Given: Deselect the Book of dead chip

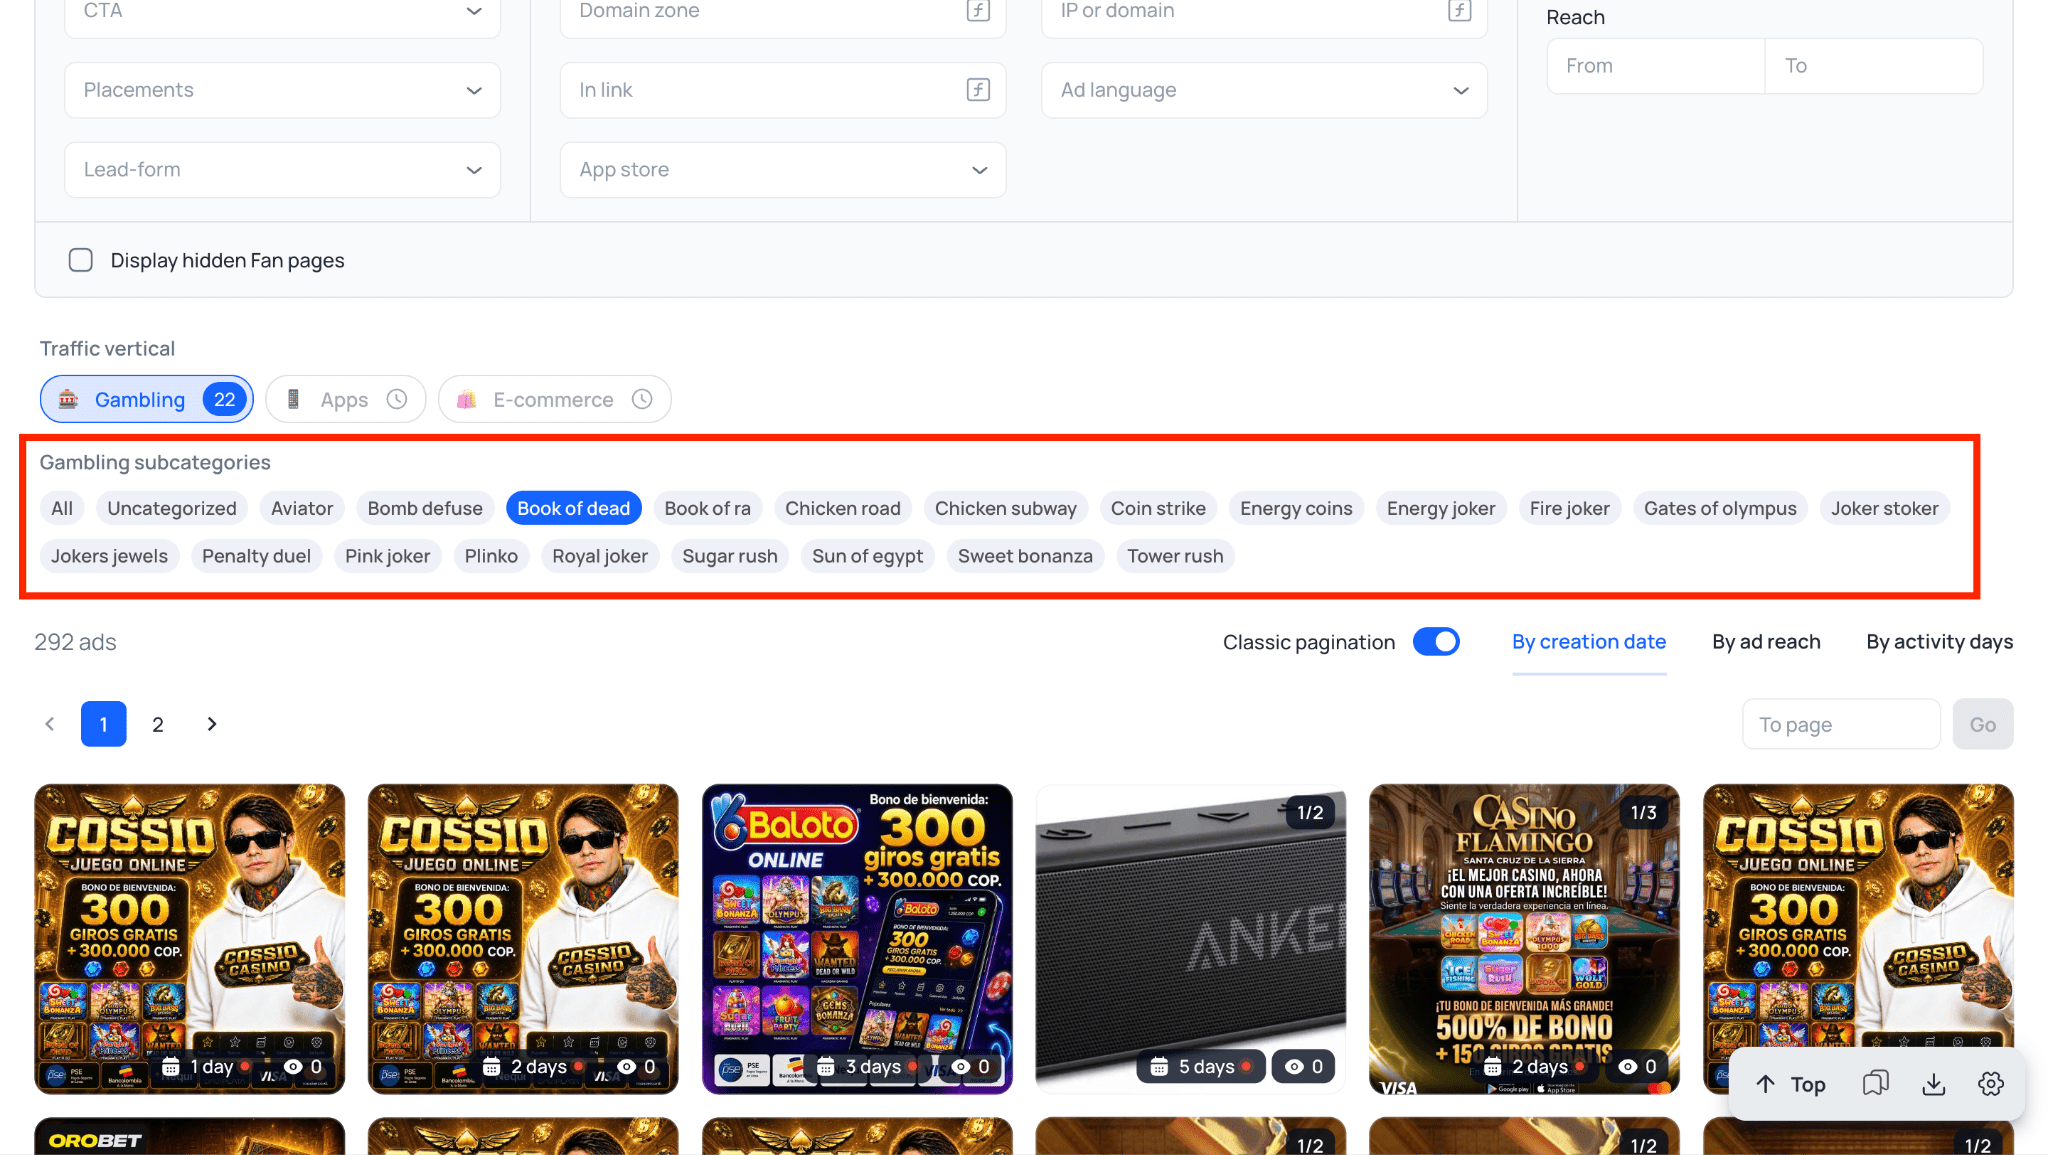Looking at the screenshot, I should [574, 508].
